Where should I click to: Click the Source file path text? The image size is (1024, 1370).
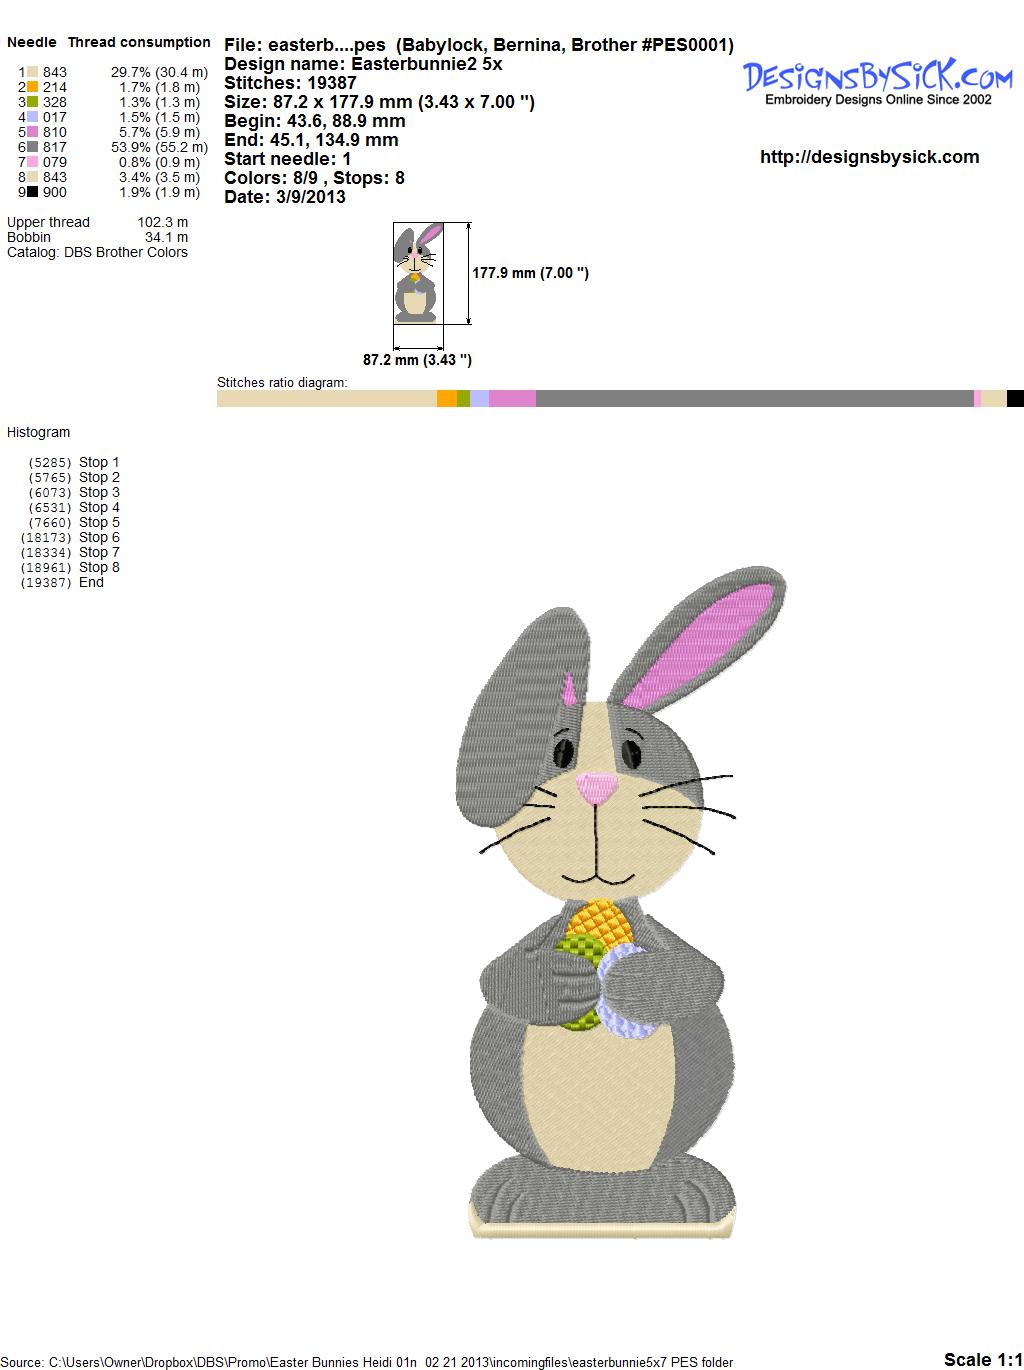[x=368, y=1362]
